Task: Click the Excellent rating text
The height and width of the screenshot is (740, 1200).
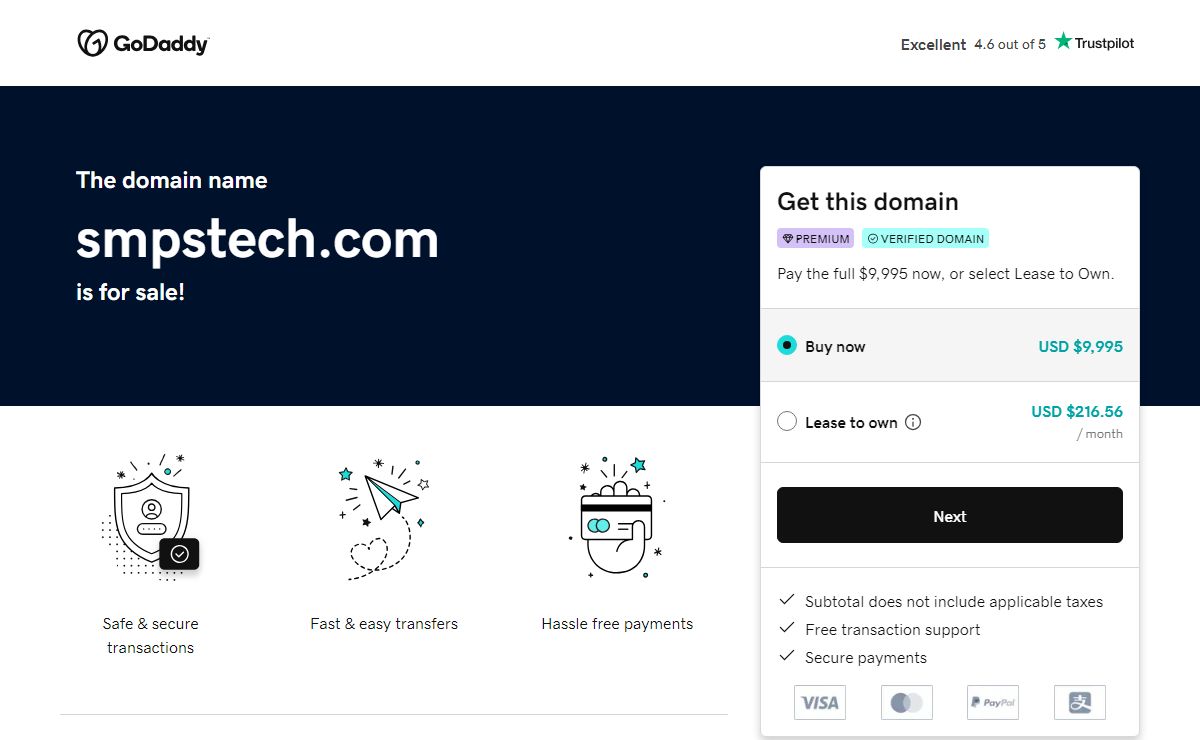Action: tap(933, 45)
